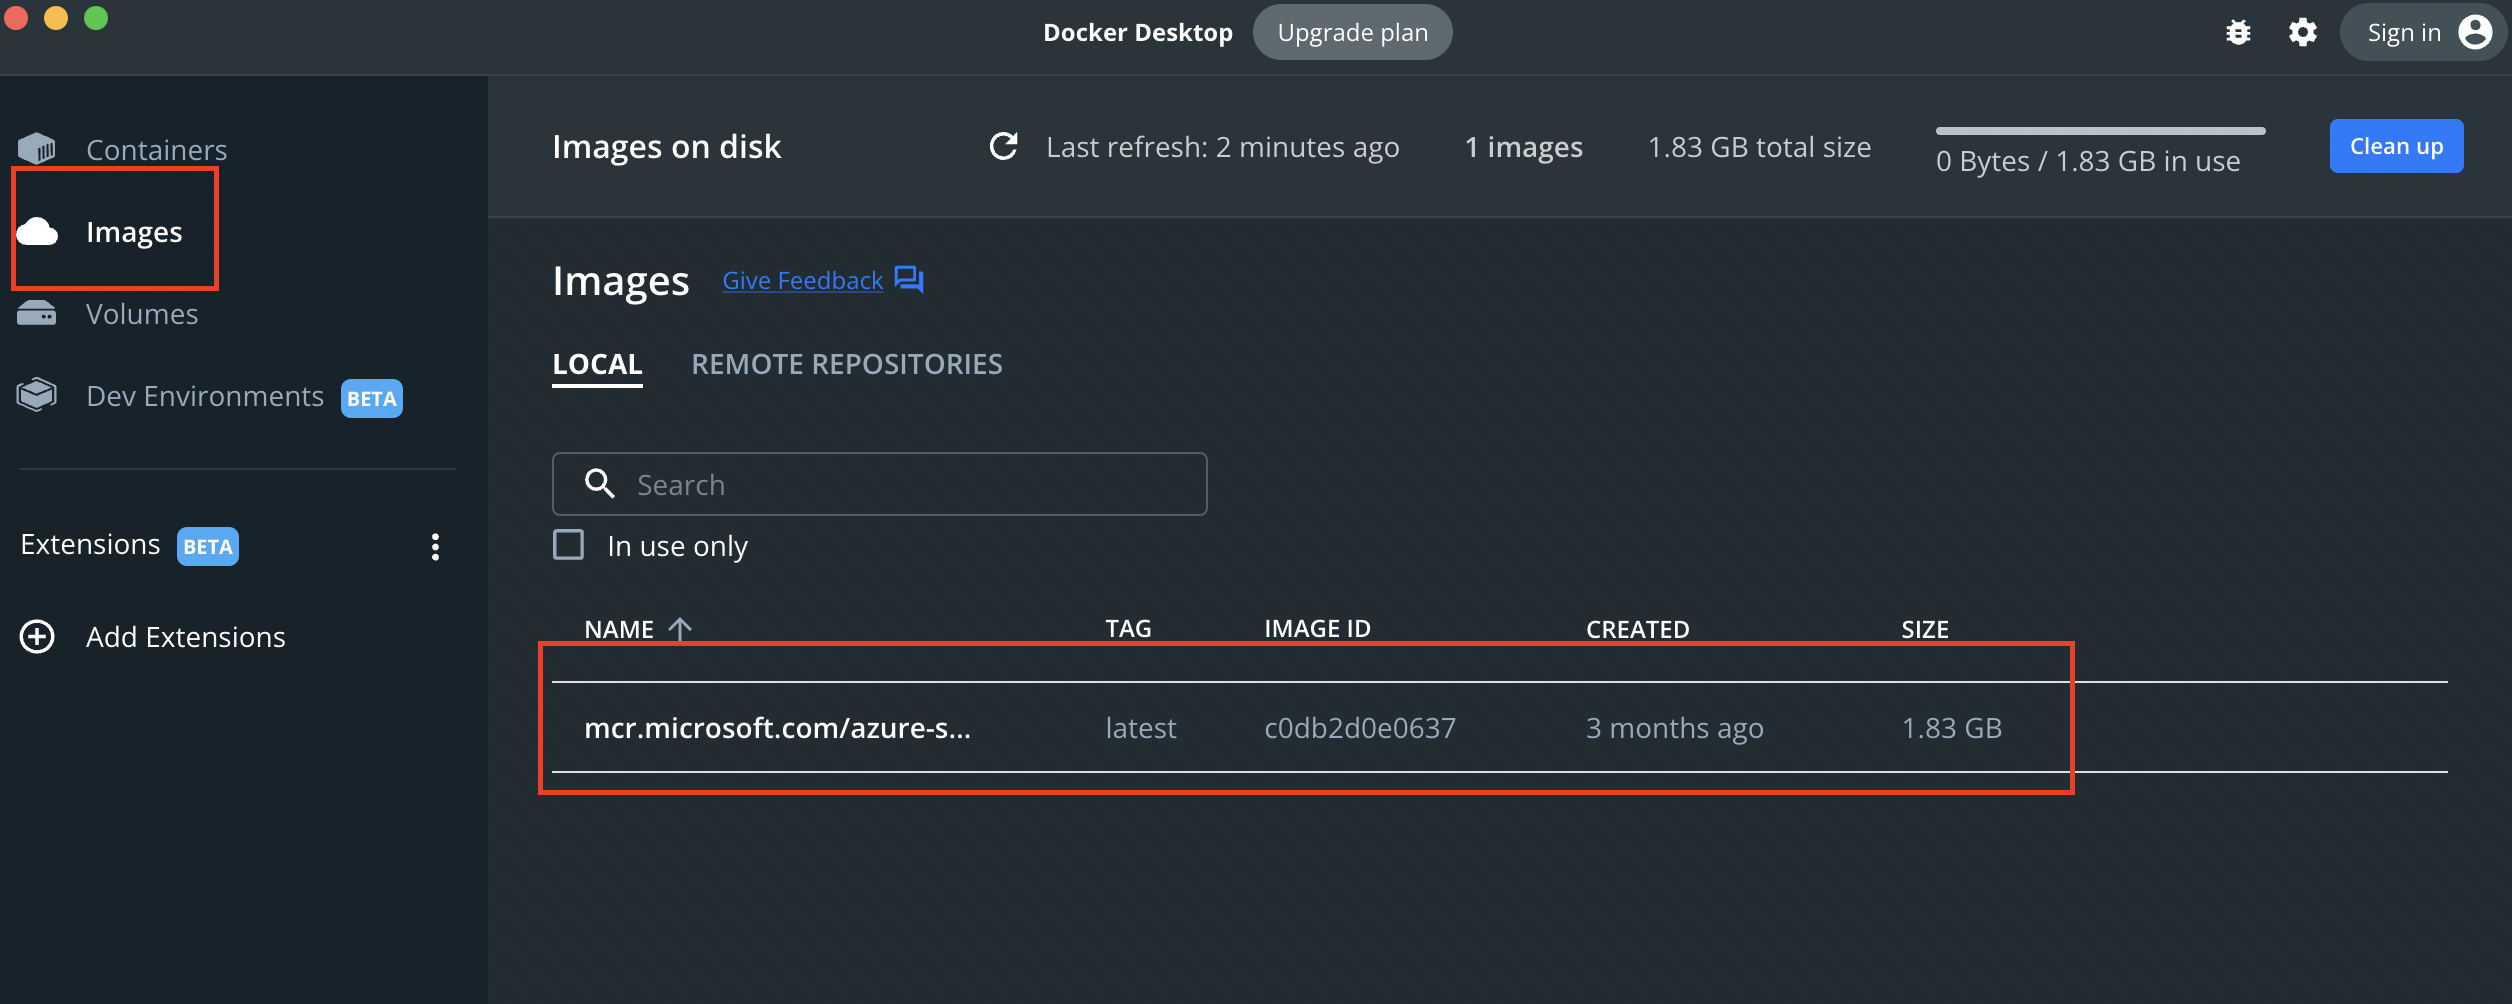This screenshot has width=2512, height=1004.
Task: Switch to the REMOTE REPOSITORIES tab
Action: [847, 365]
